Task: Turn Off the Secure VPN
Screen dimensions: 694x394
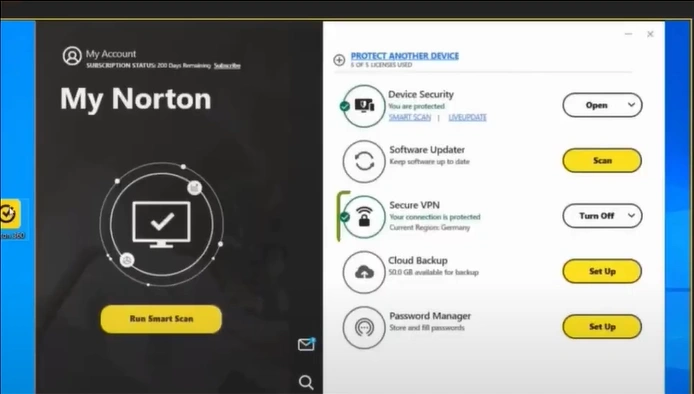Action: (x=596, y=216)
